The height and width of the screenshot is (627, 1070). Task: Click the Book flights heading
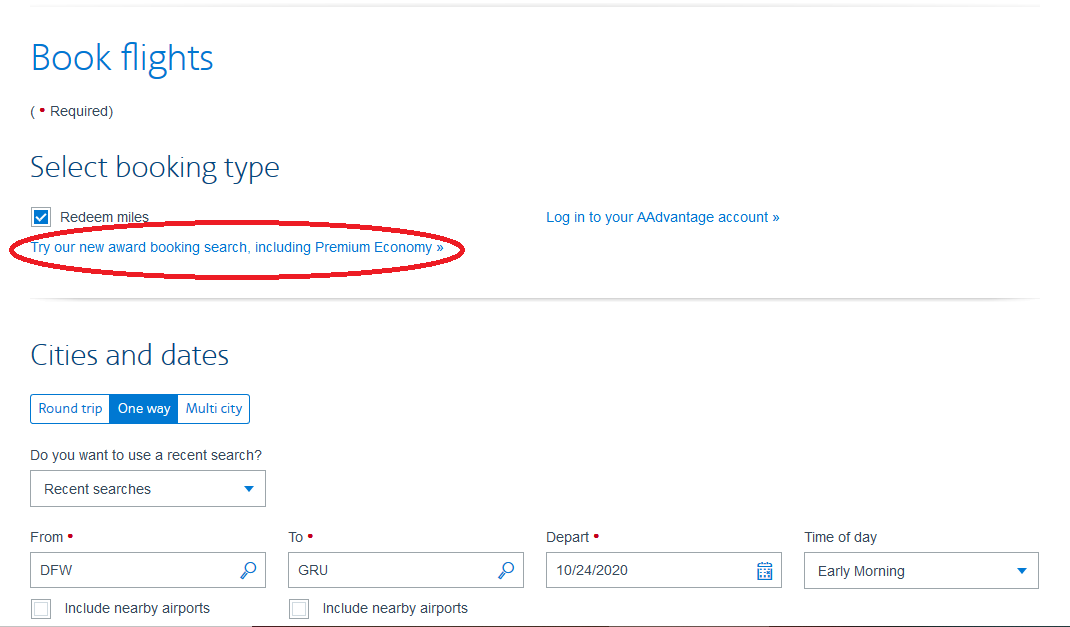[x=122, y=58]
